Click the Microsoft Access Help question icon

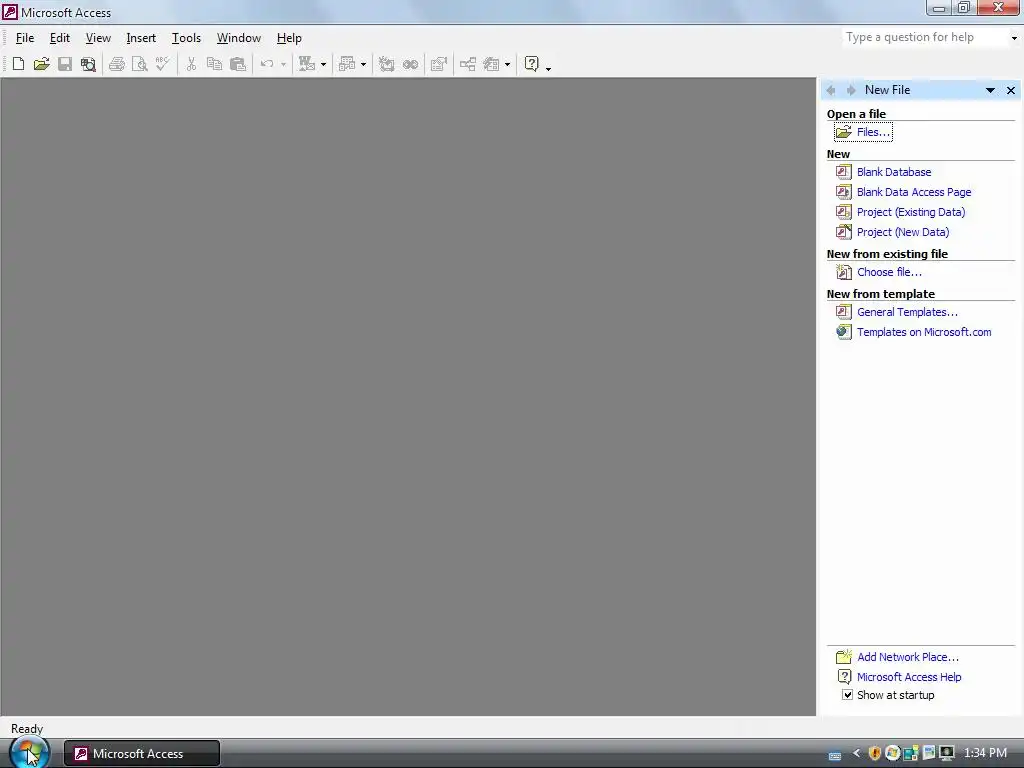[532, 64]
